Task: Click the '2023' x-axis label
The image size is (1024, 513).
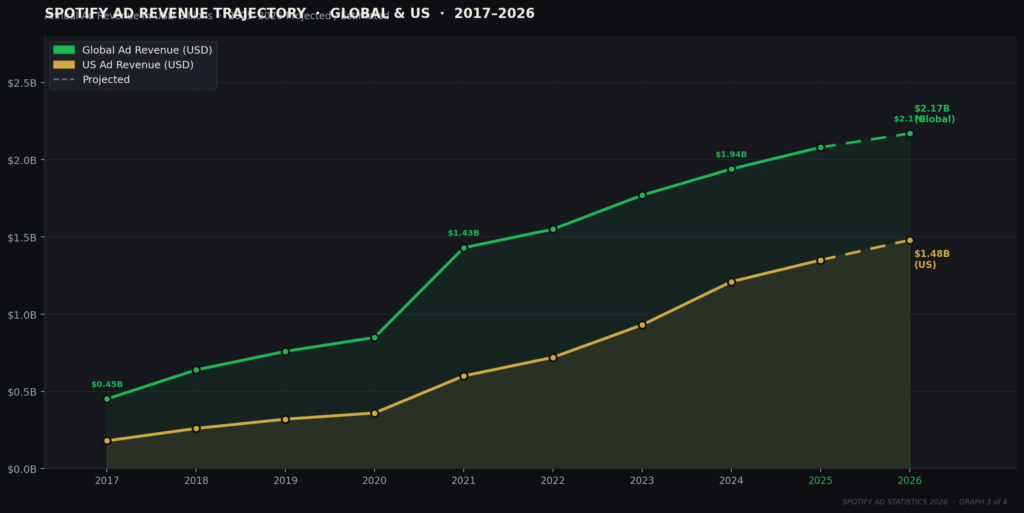Action: [x=642, y=480]
